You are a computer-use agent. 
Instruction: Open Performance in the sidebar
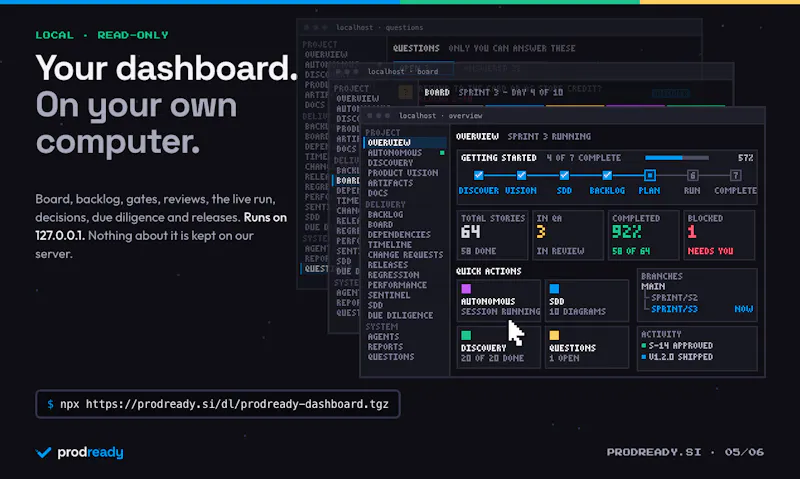tap(397, 285)
